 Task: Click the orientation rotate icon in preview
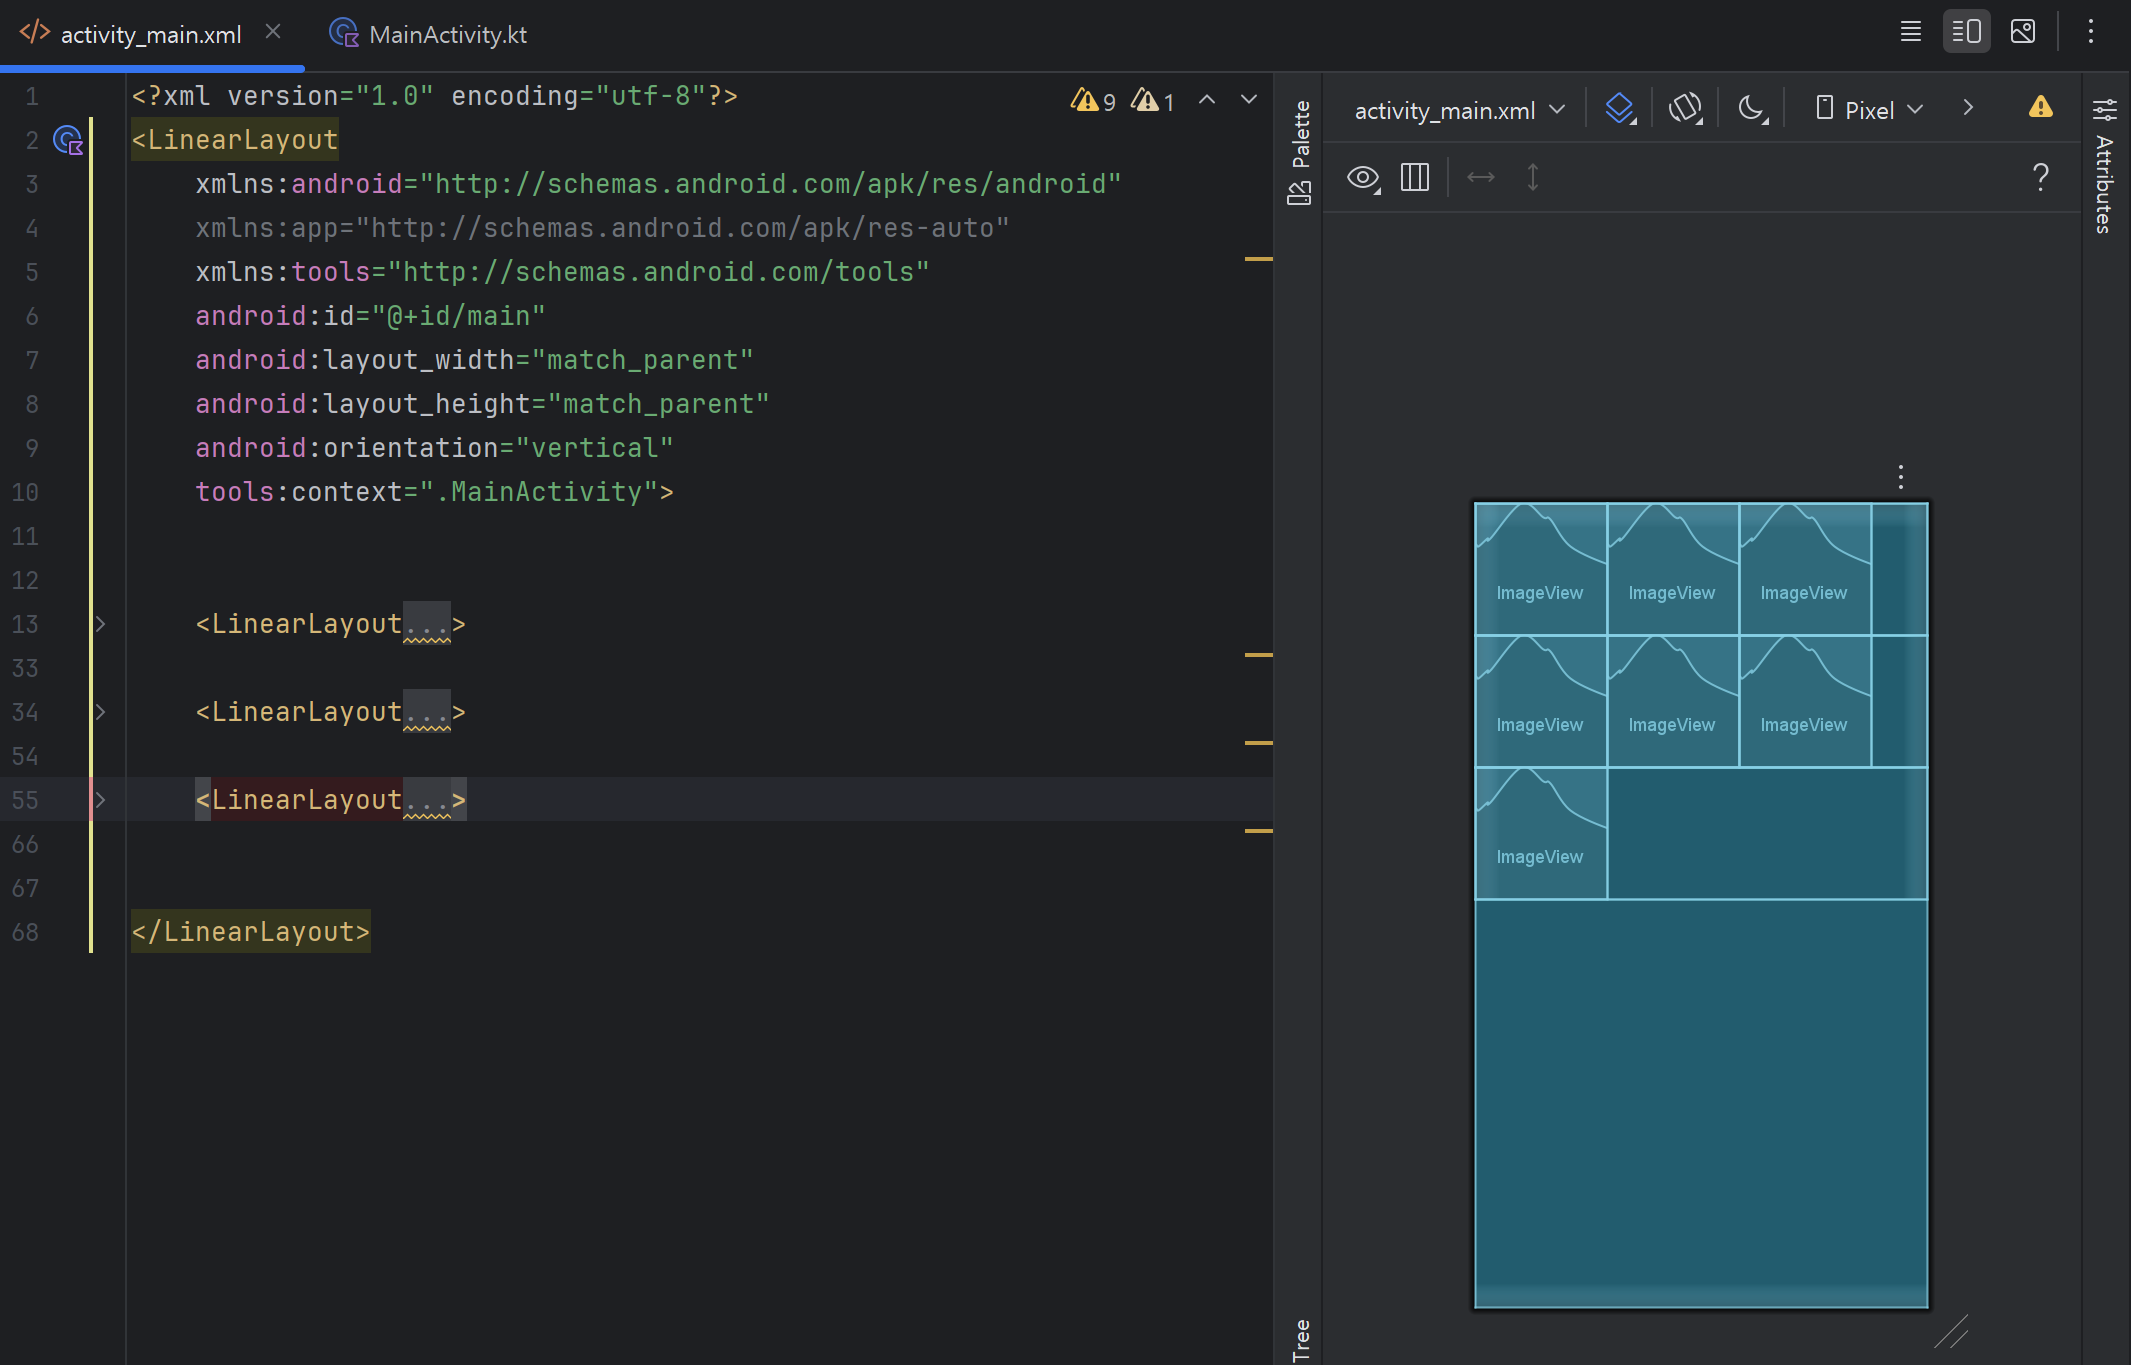coord(1685,108)
